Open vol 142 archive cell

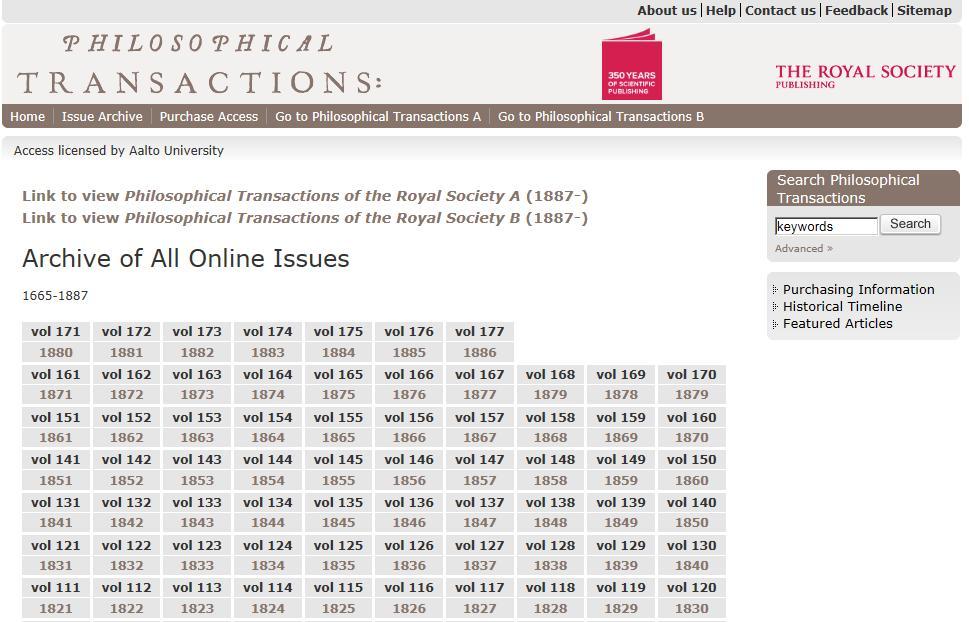[127, 460]
